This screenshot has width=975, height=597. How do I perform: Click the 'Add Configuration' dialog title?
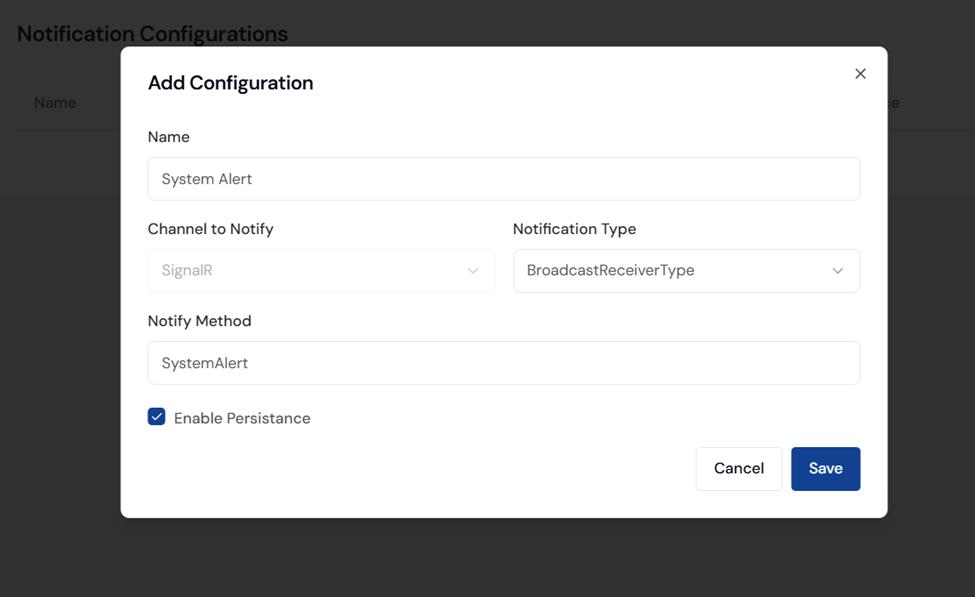point(231,83)
